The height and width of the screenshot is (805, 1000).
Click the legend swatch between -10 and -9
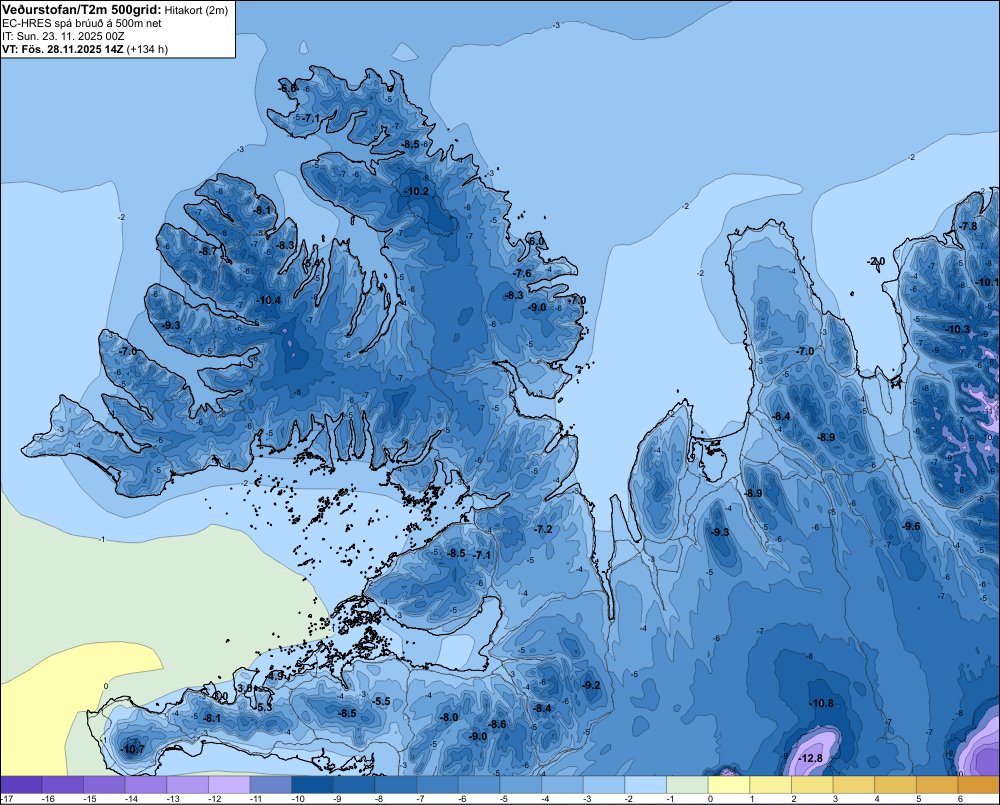(312, 785)
